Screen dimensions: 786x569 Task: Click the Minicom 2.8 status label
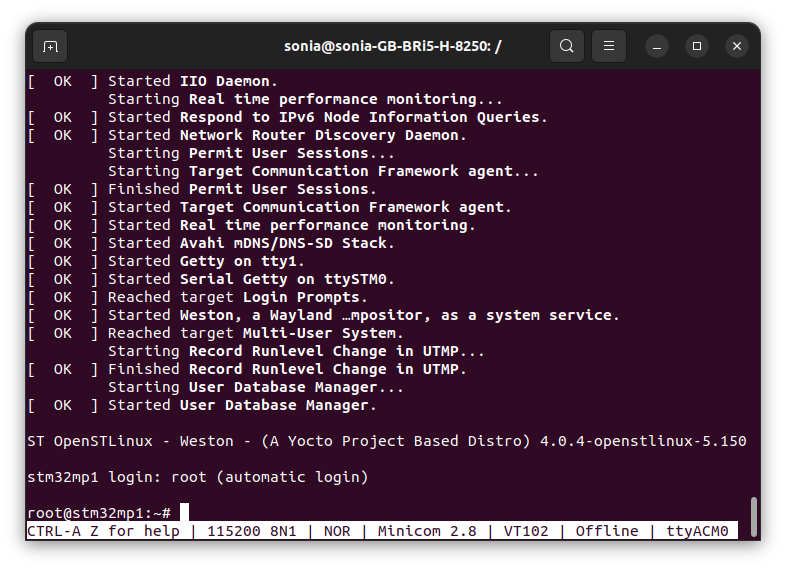(427, 531)
